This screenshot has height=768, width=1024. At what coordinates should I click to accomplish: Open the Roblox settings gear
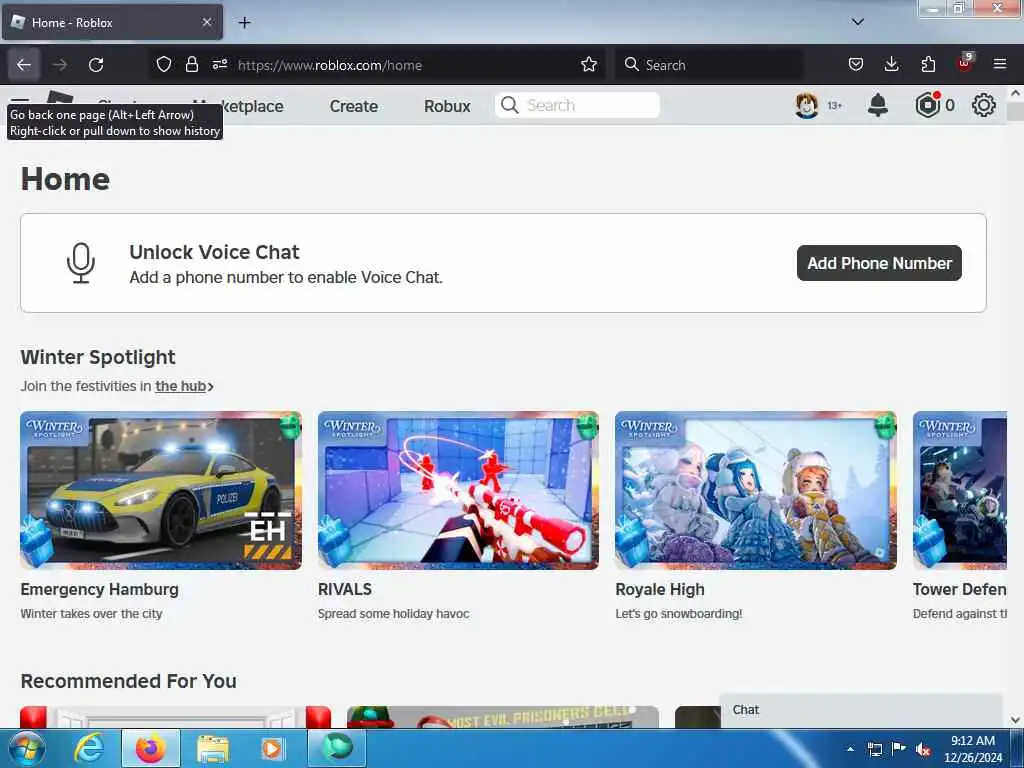click(x=984, y=105)
